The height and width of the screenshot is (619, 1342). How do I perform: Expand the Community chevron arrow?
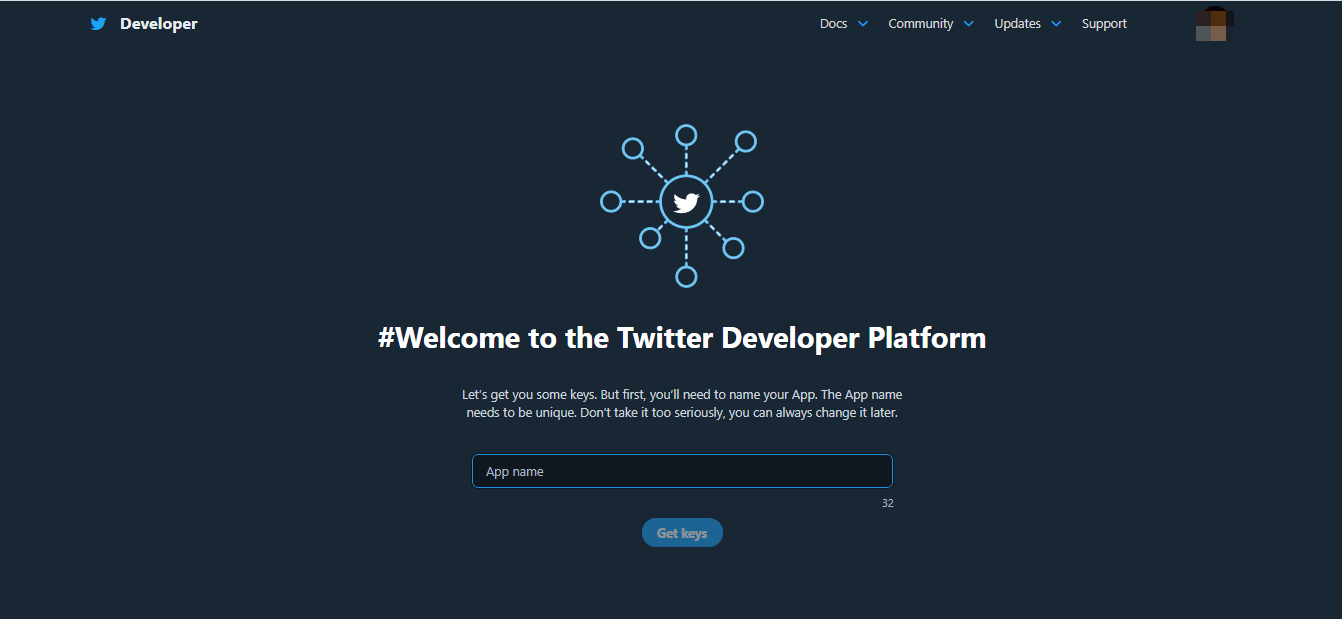click(968, 24)
